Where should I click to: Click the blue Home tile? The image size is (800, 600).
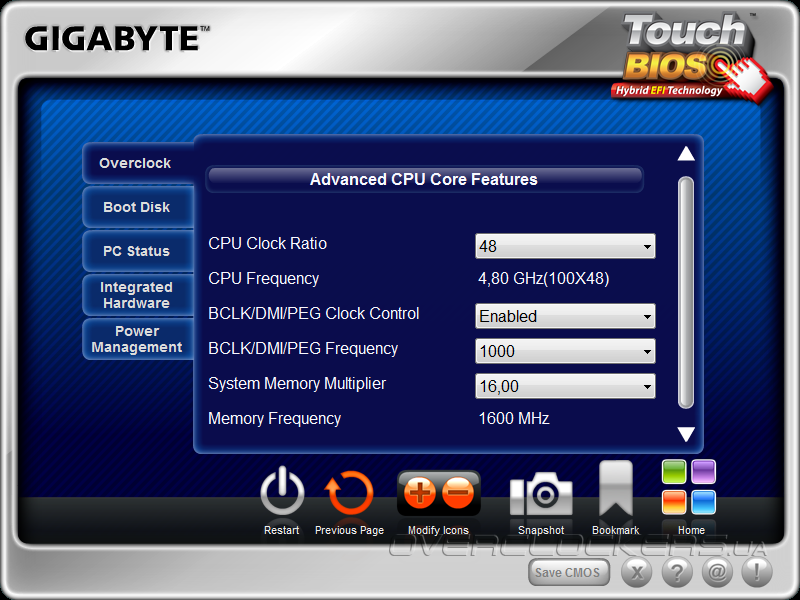704,502
